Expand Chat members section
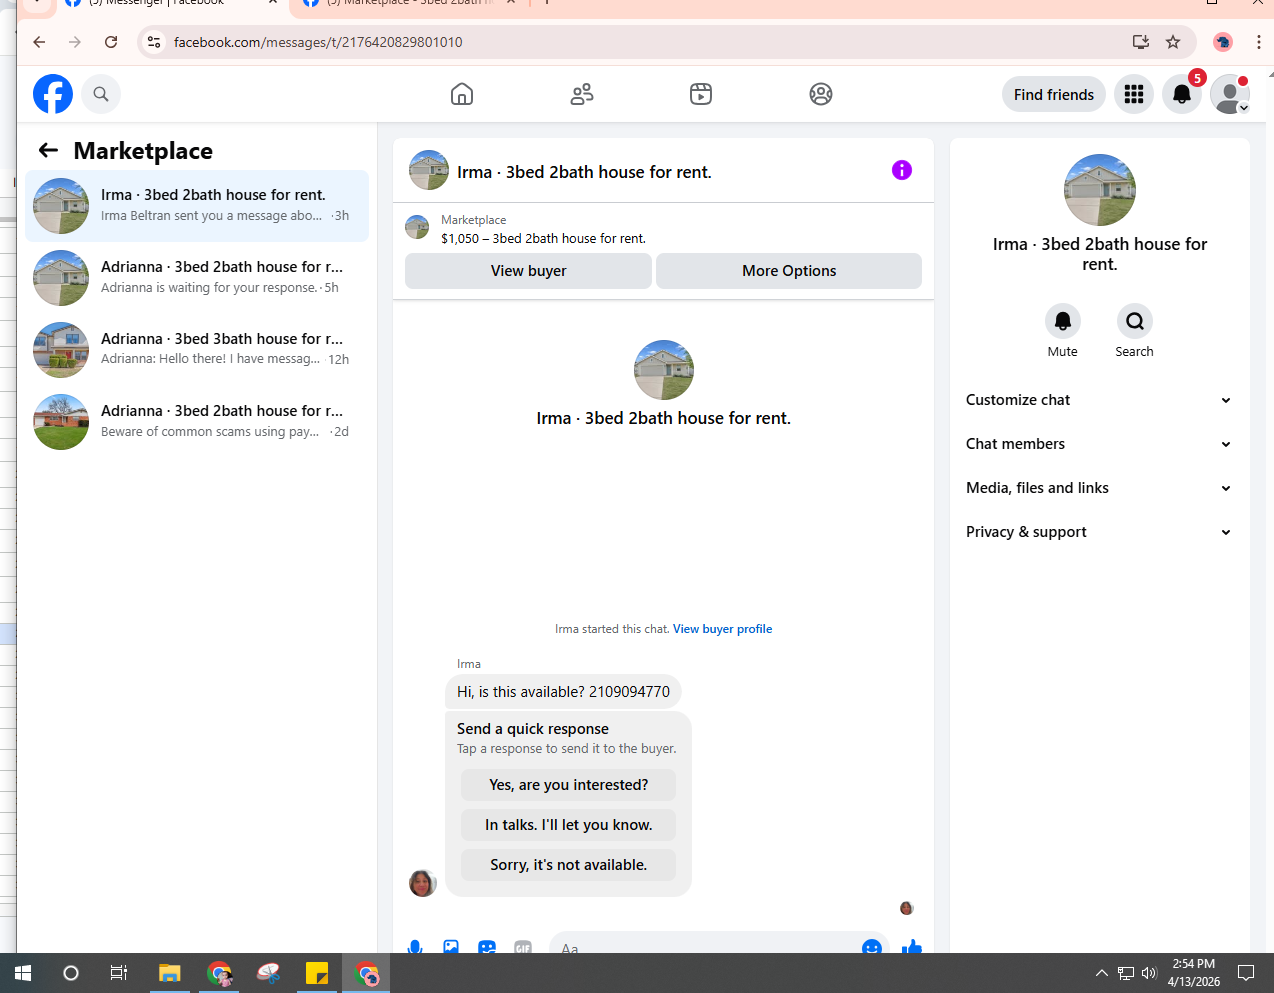1274x993 pixels. [x=1099, y=444]
